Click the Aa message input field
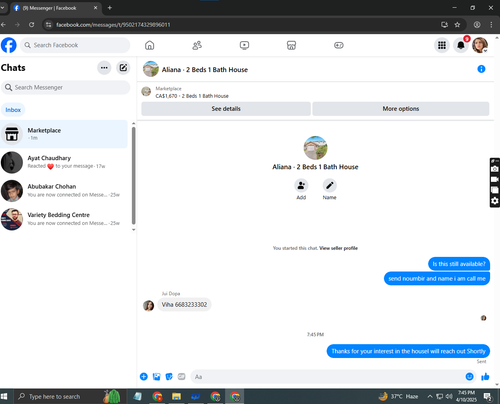The image size is (500, 404). 328,377
